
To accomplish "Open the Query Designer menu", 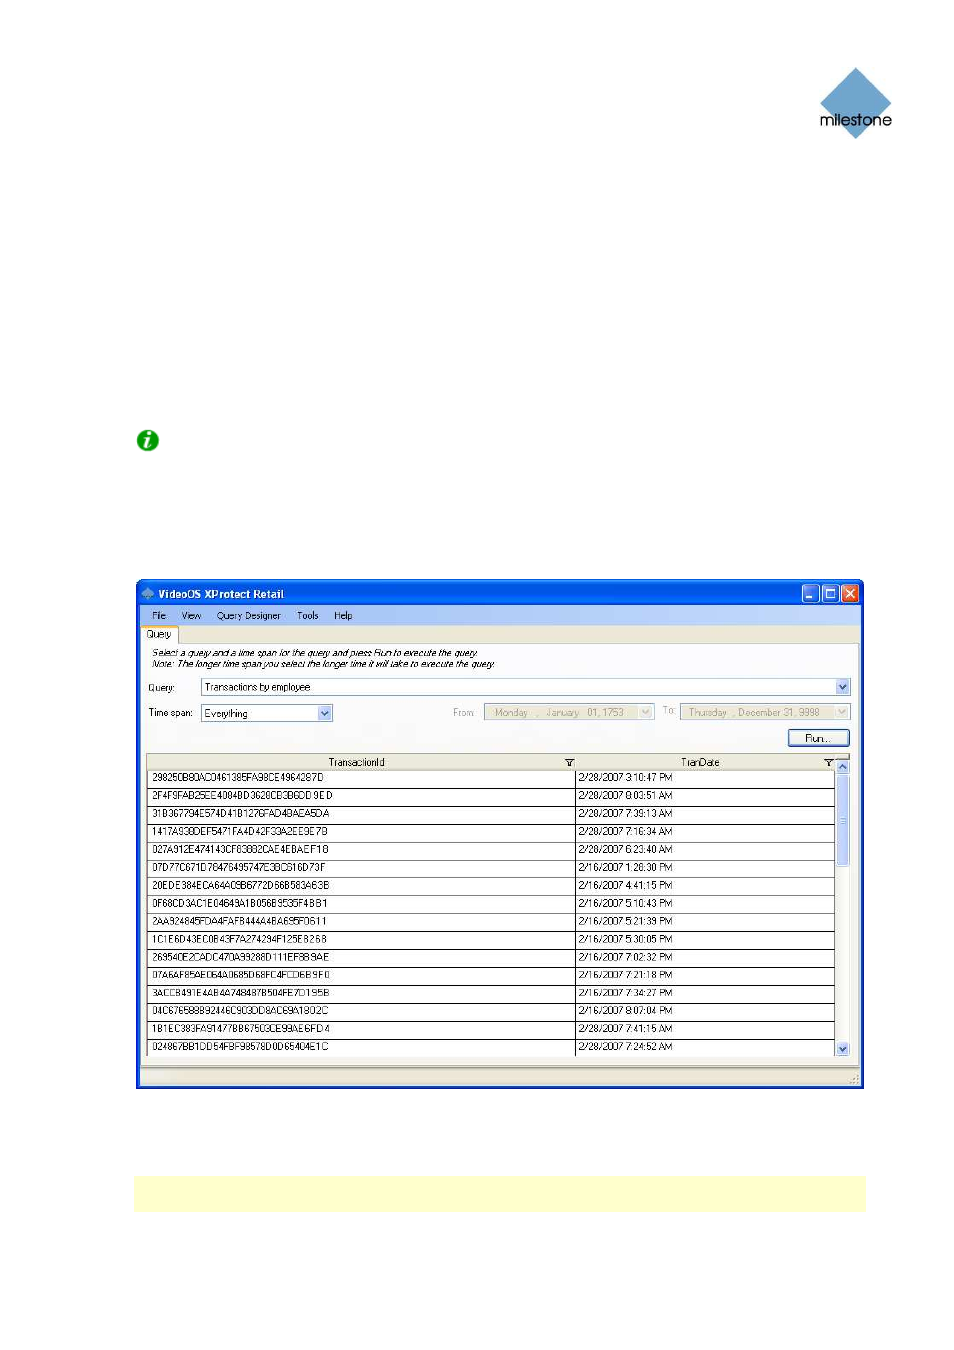I will tap(249, 616).
